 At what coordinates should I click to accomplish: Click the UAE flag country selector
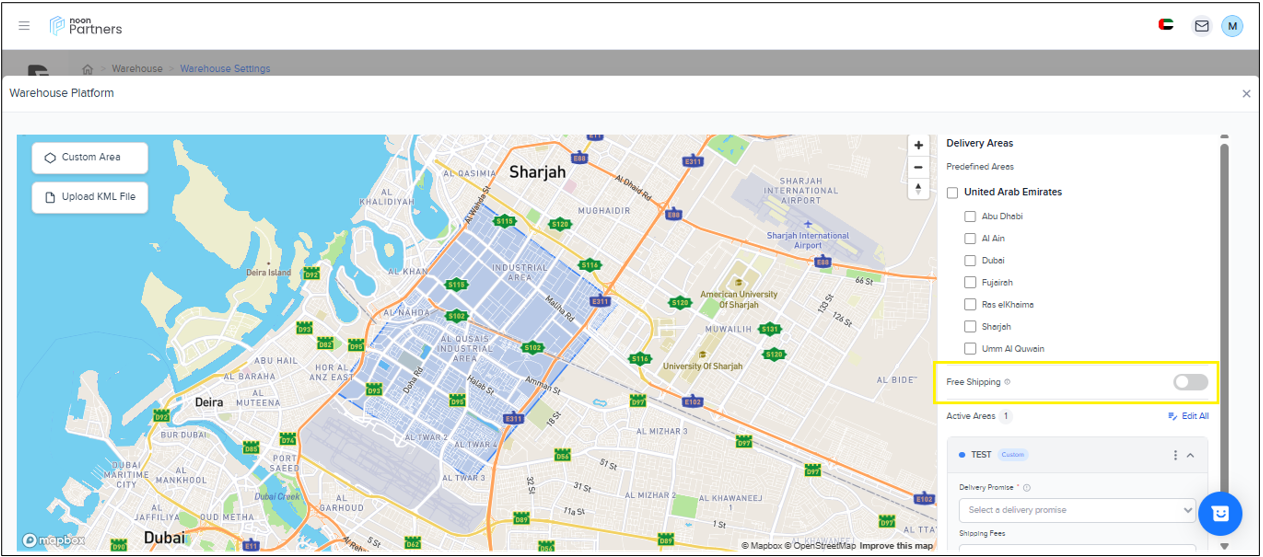(1166, 26)
